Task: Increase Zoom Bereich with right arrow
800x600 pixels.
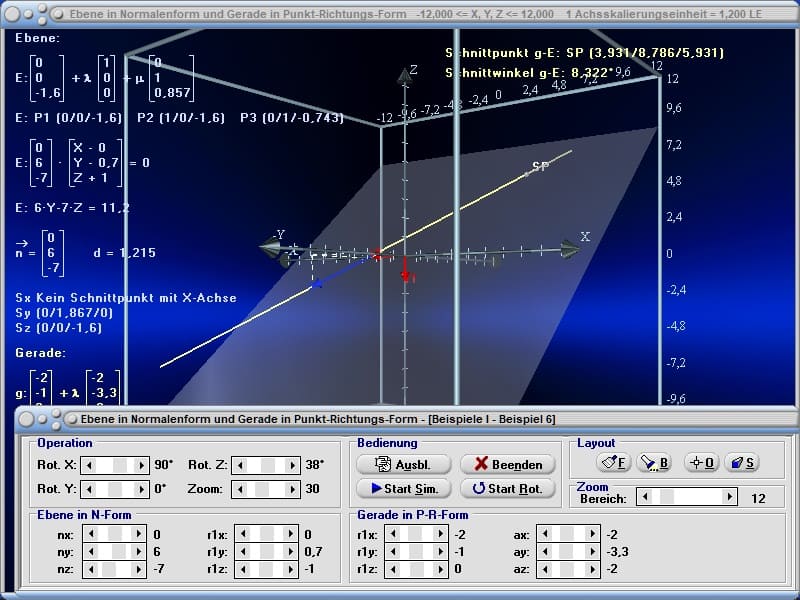Action: click(730, 496)
